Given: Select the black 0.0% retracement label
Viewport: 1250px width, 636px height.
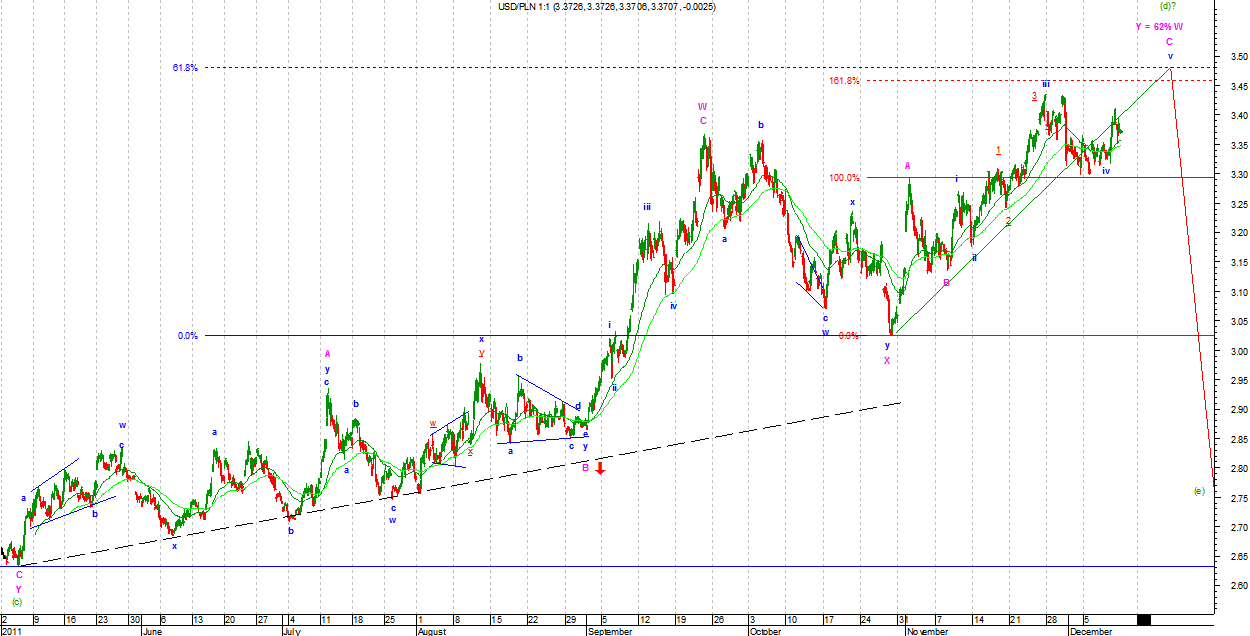Looking at the screenshot, I should tap(187, 336).
